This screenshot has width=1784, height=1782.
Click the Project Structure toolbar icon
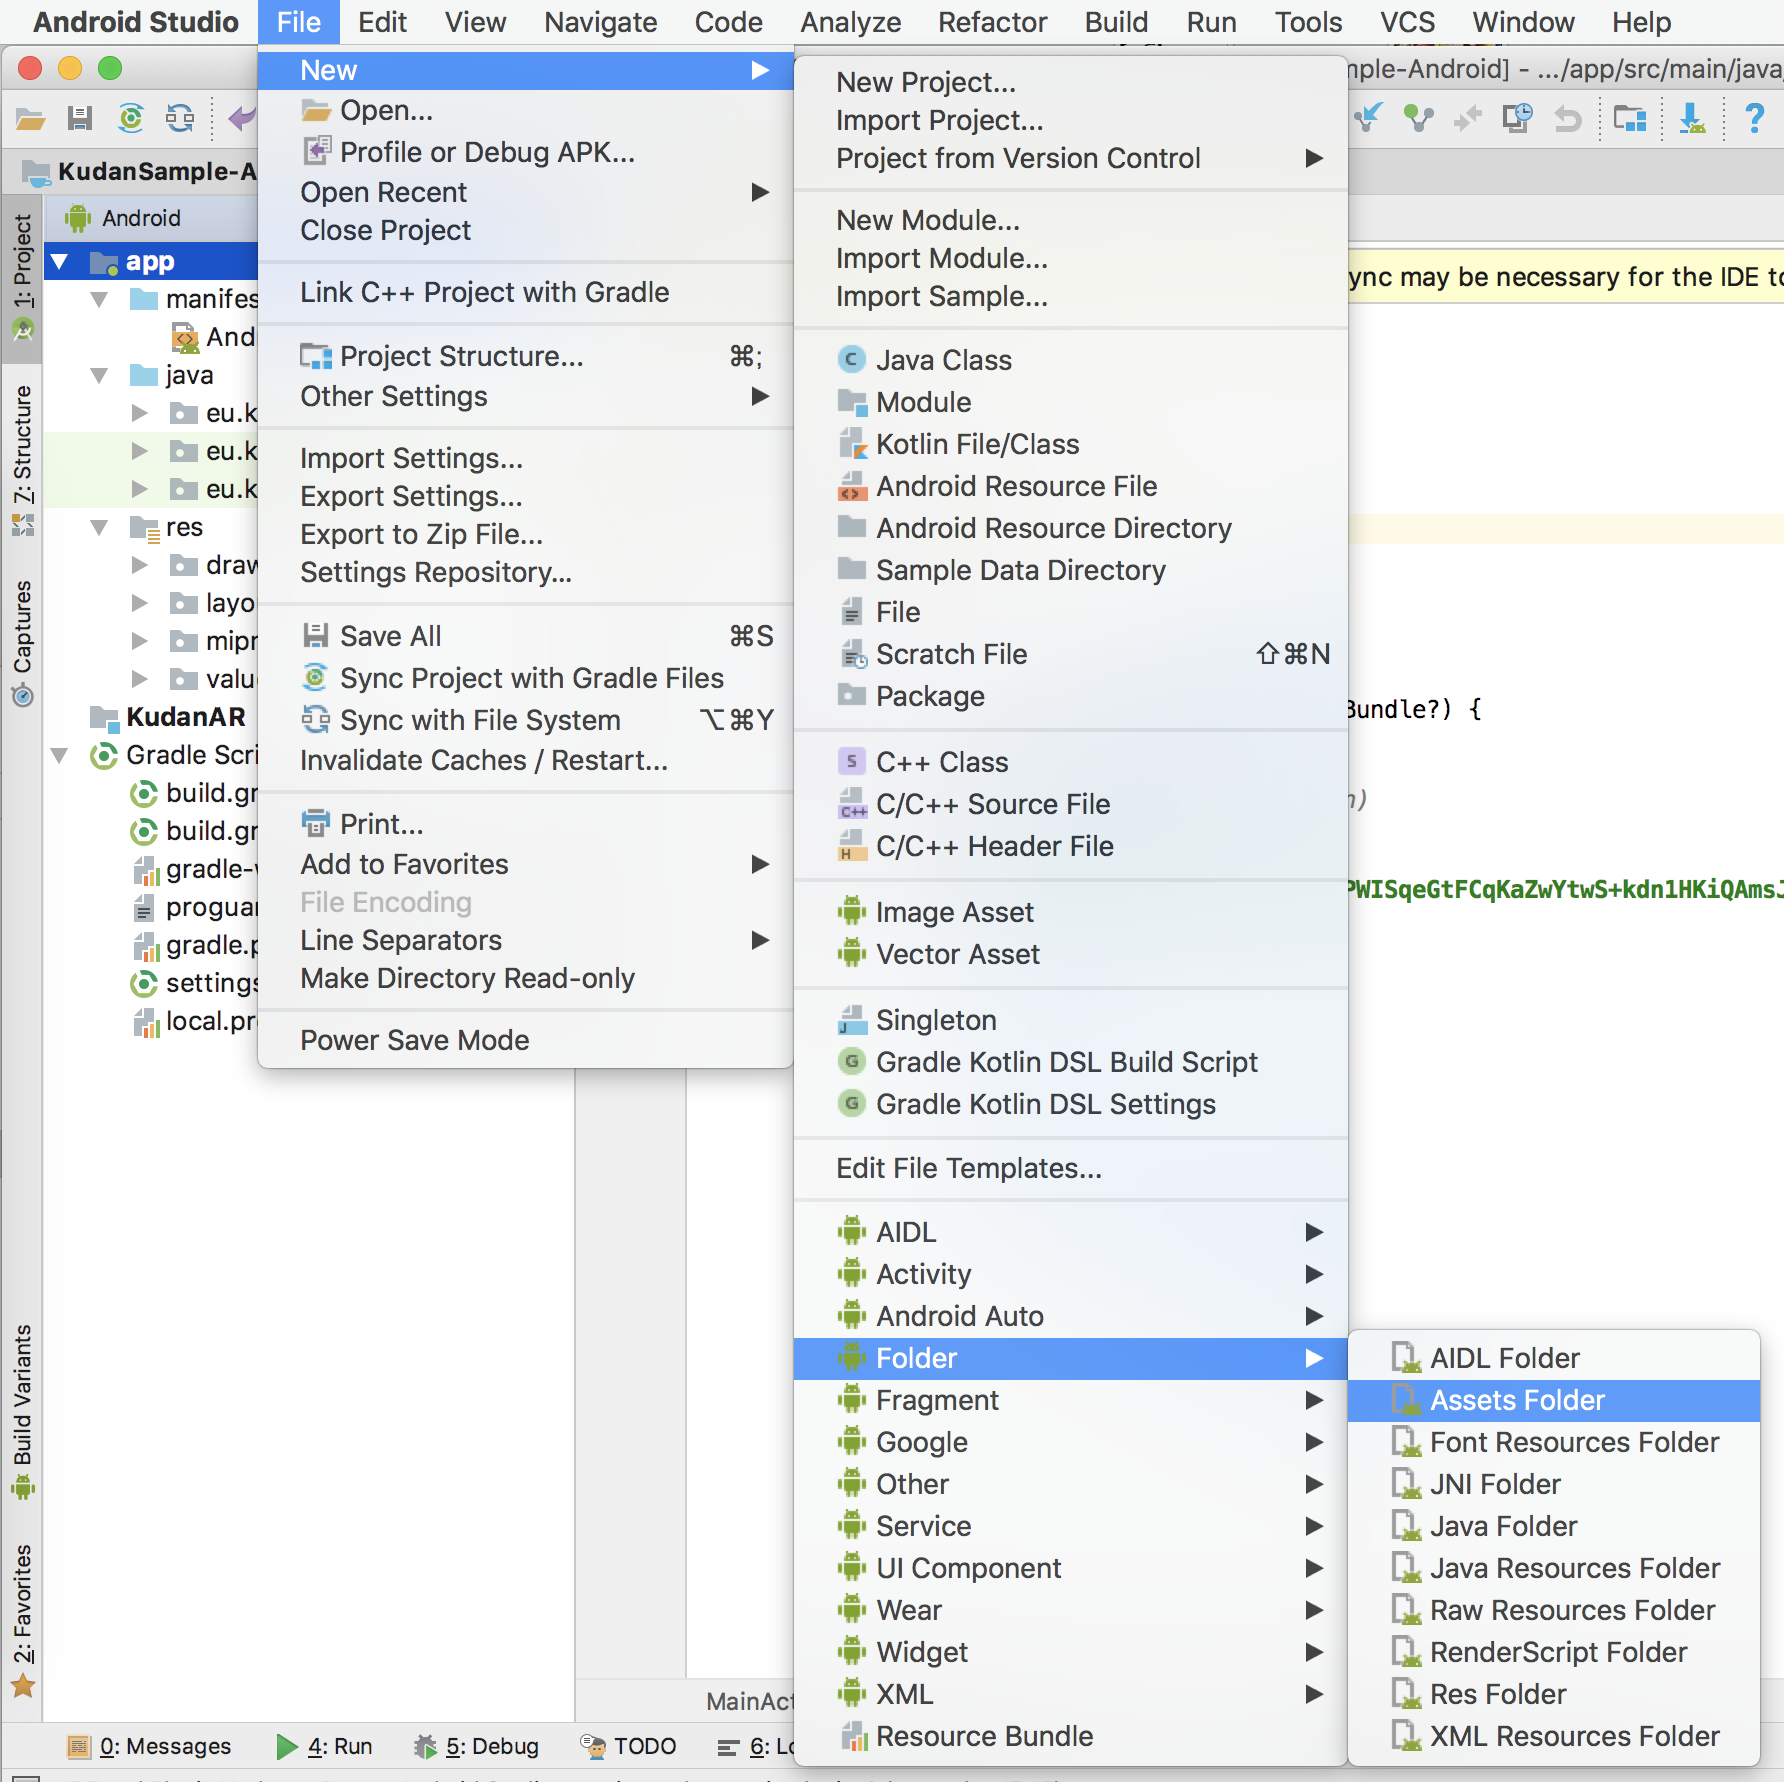click(1630, 119)
